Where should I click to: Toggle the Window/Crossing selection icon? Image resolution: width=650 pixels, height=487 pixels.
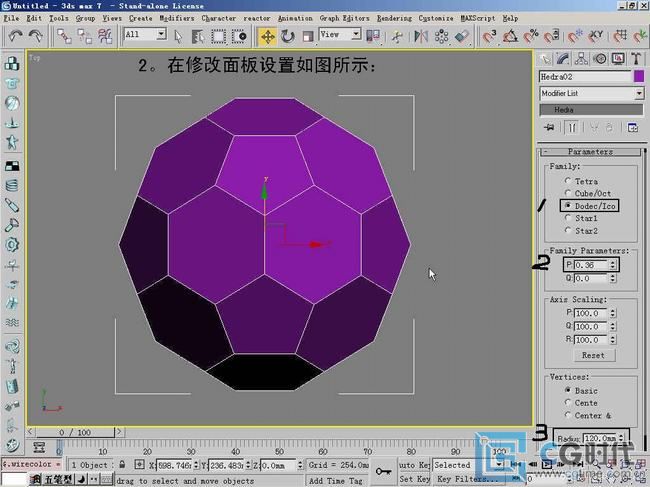(239, 36)
